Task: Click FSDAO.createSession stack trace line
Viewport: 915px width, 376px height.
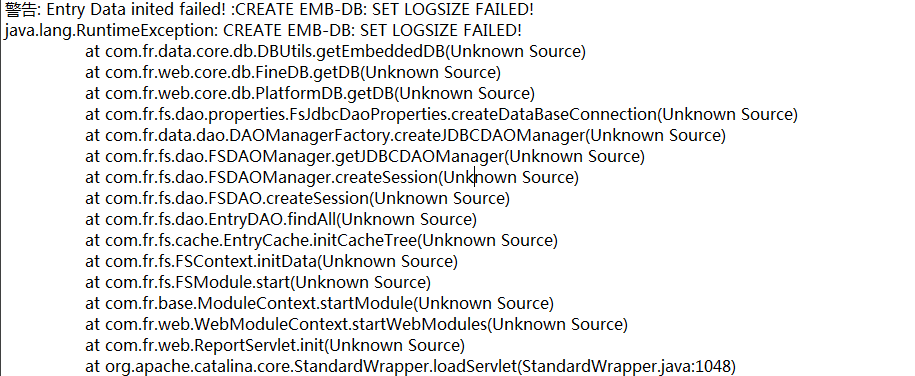Action: [298, 199]
